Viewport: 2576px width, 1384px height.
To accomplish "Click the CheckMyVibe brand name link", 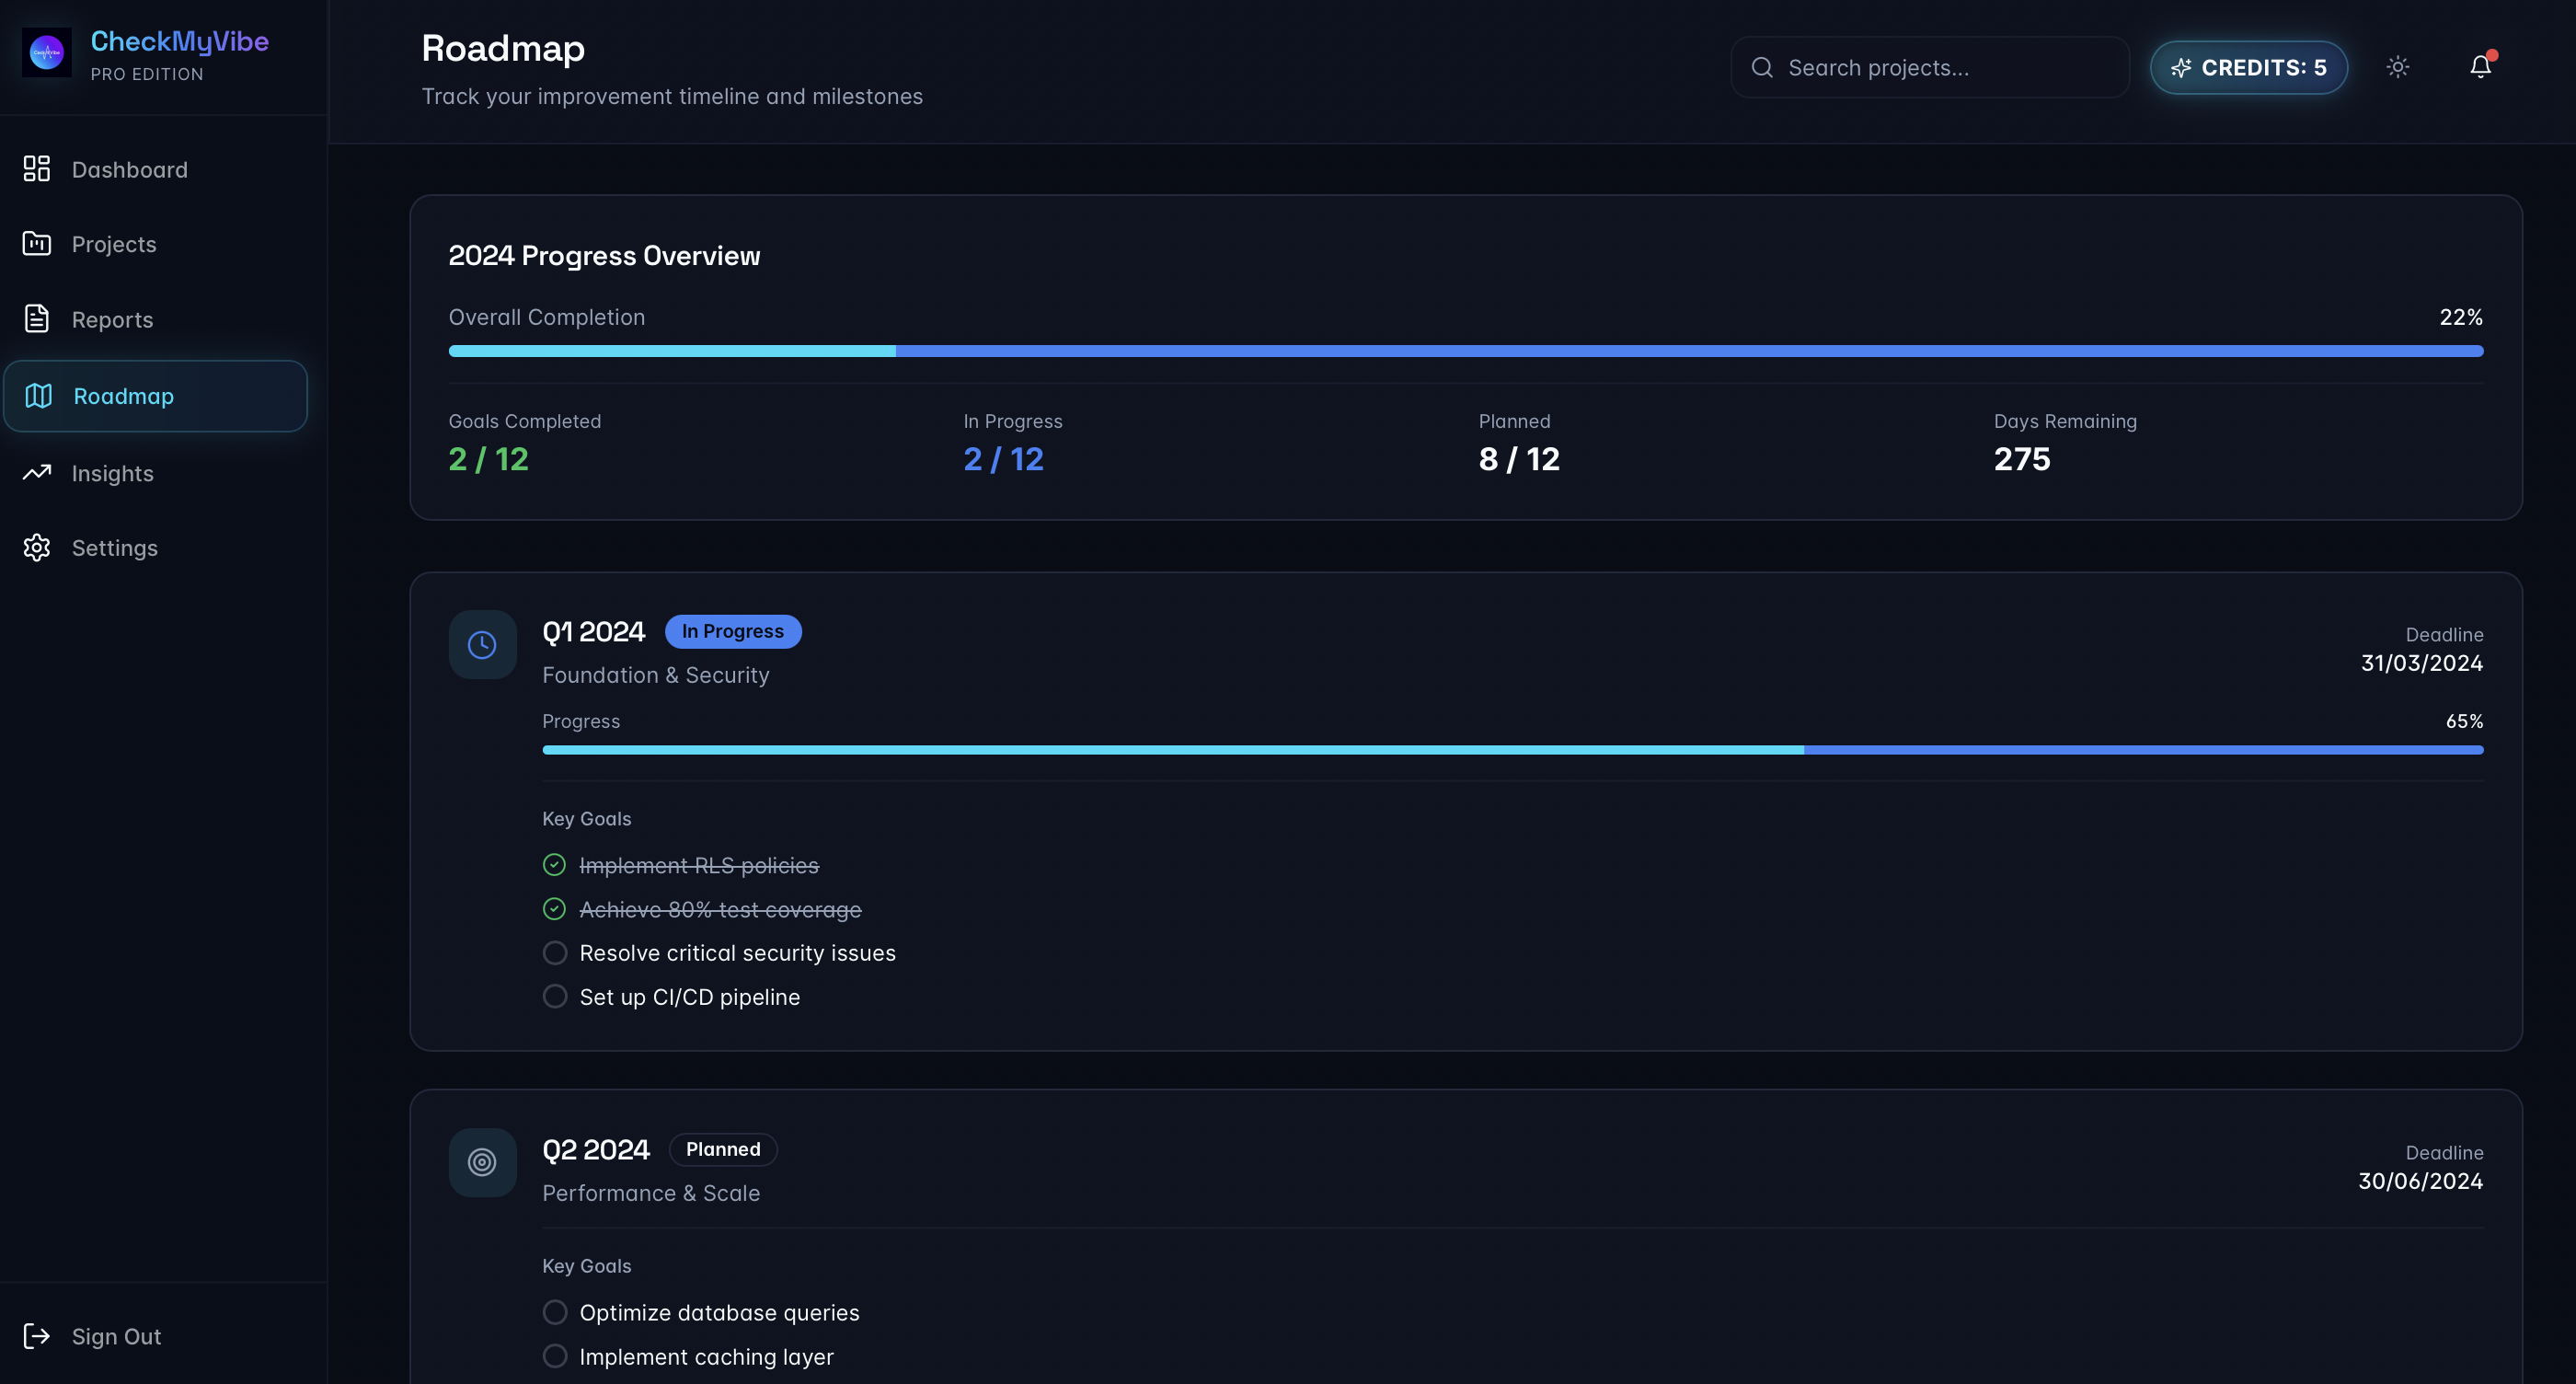I will pyautogui.click(x=180, y=41).
